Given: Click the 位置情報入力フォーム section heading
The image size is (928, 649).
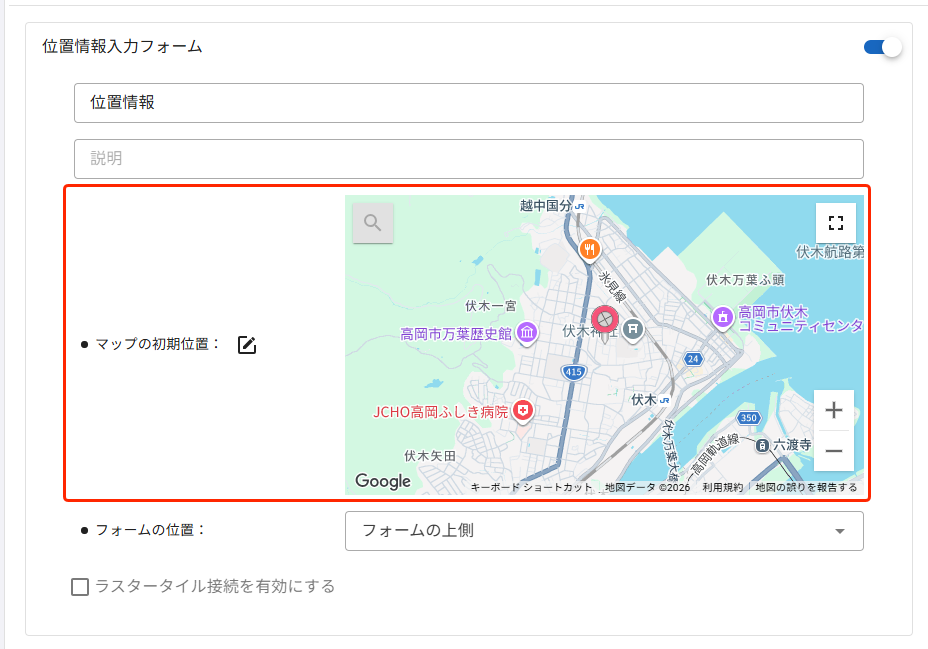Looking at the screenshot, I should [x=123, y=47].
